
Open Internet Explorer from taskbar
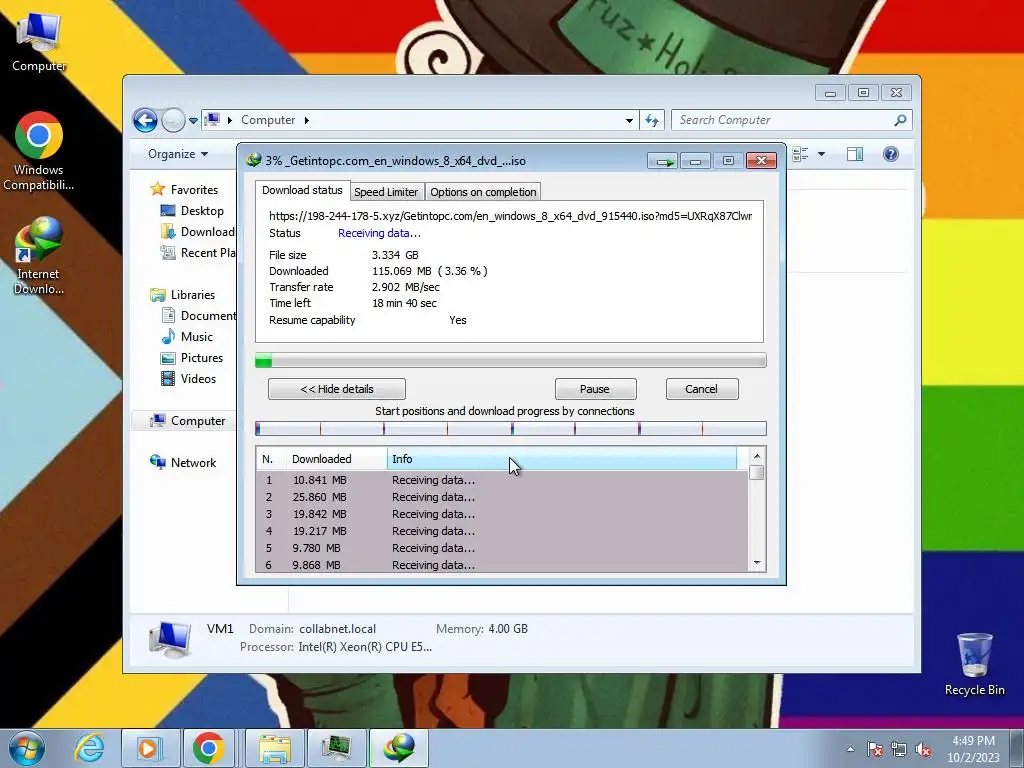pos(89,748)
